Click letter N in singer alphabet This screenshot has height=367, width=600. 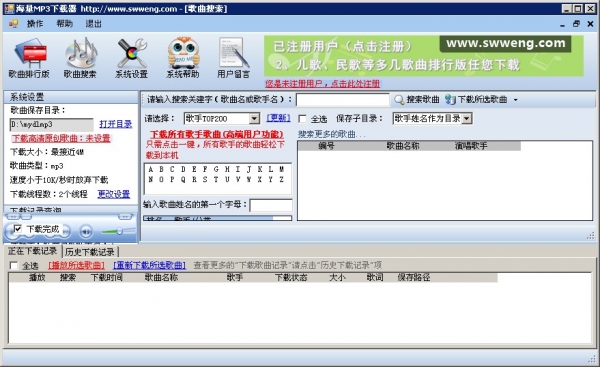coord(151,179)
